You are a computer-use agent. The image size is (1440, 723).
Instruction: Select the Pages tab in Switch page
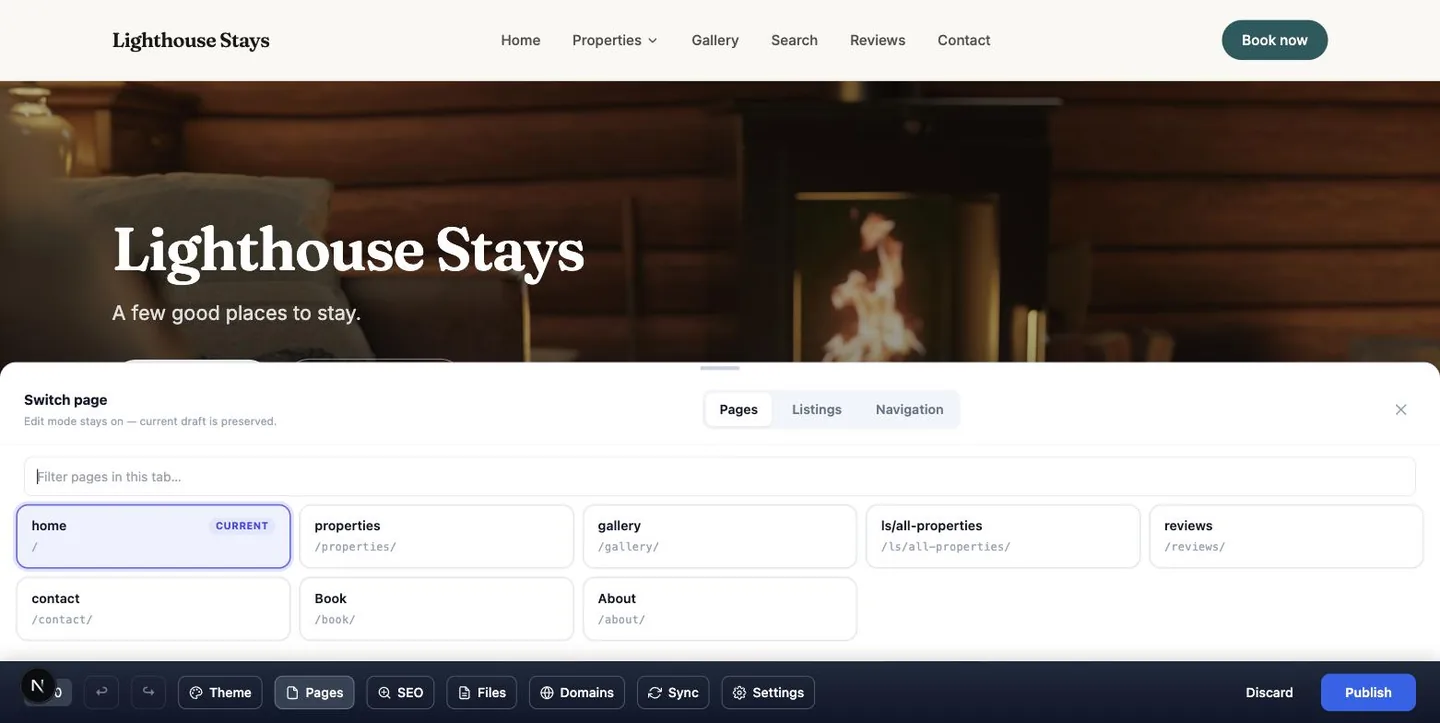(x=738, y=409)
